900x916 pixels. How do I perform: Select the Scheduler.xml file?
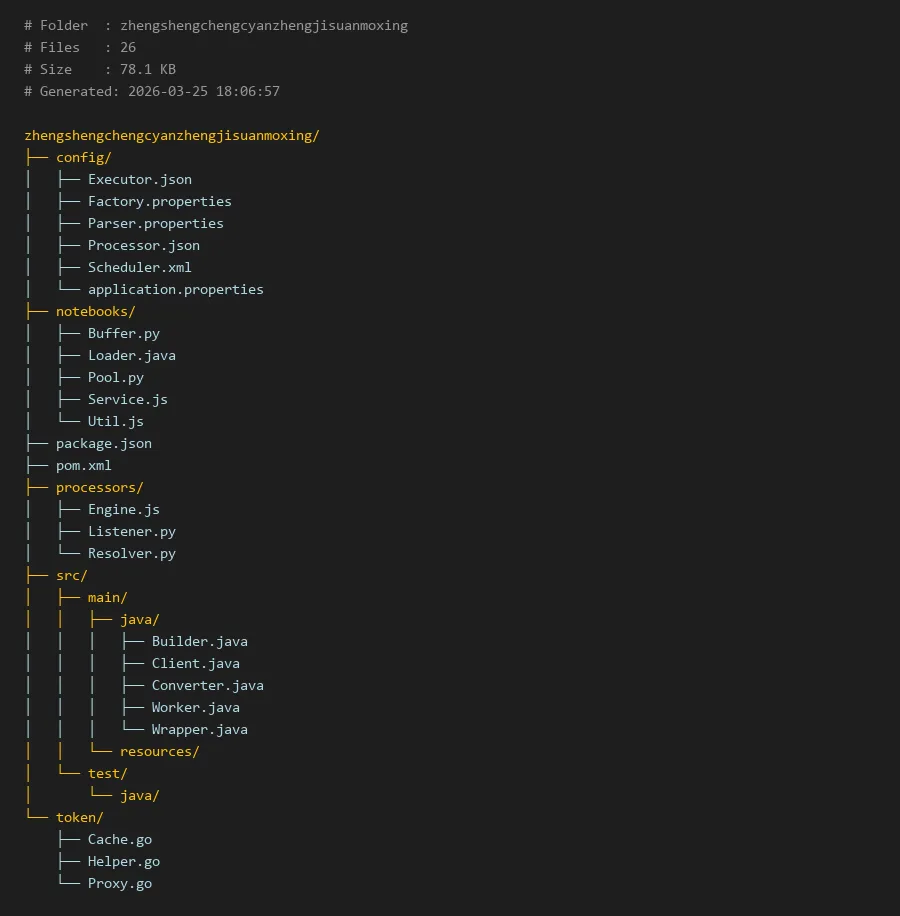tap(139, 267)
